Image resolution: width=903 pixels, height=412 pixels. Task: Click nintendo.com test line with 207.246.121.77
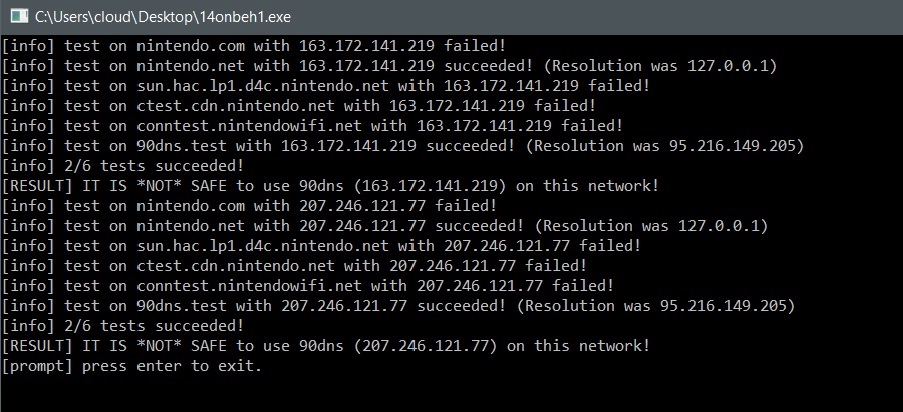249,206
